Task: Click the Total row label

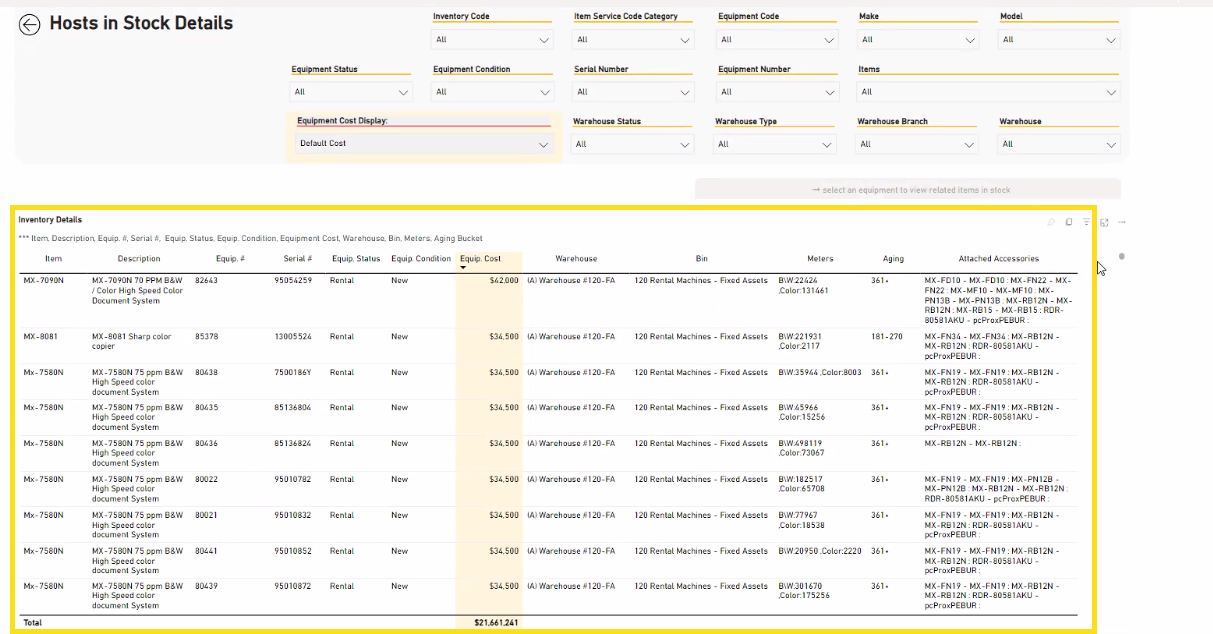Action: click(33, 623)
